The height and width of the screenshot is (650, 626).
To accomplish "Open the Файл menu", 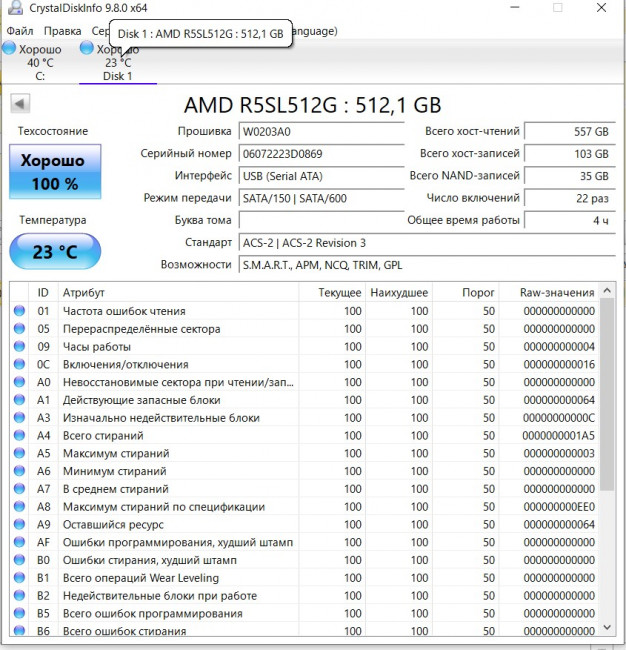I will coord(20,31).
